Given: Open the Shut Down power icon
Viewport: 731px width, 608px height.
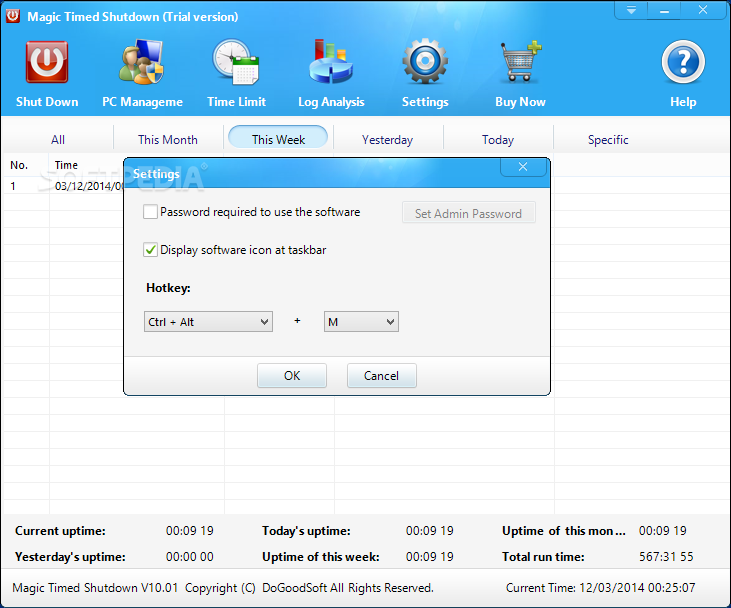Looking at the screenshot, I should 47,62.
